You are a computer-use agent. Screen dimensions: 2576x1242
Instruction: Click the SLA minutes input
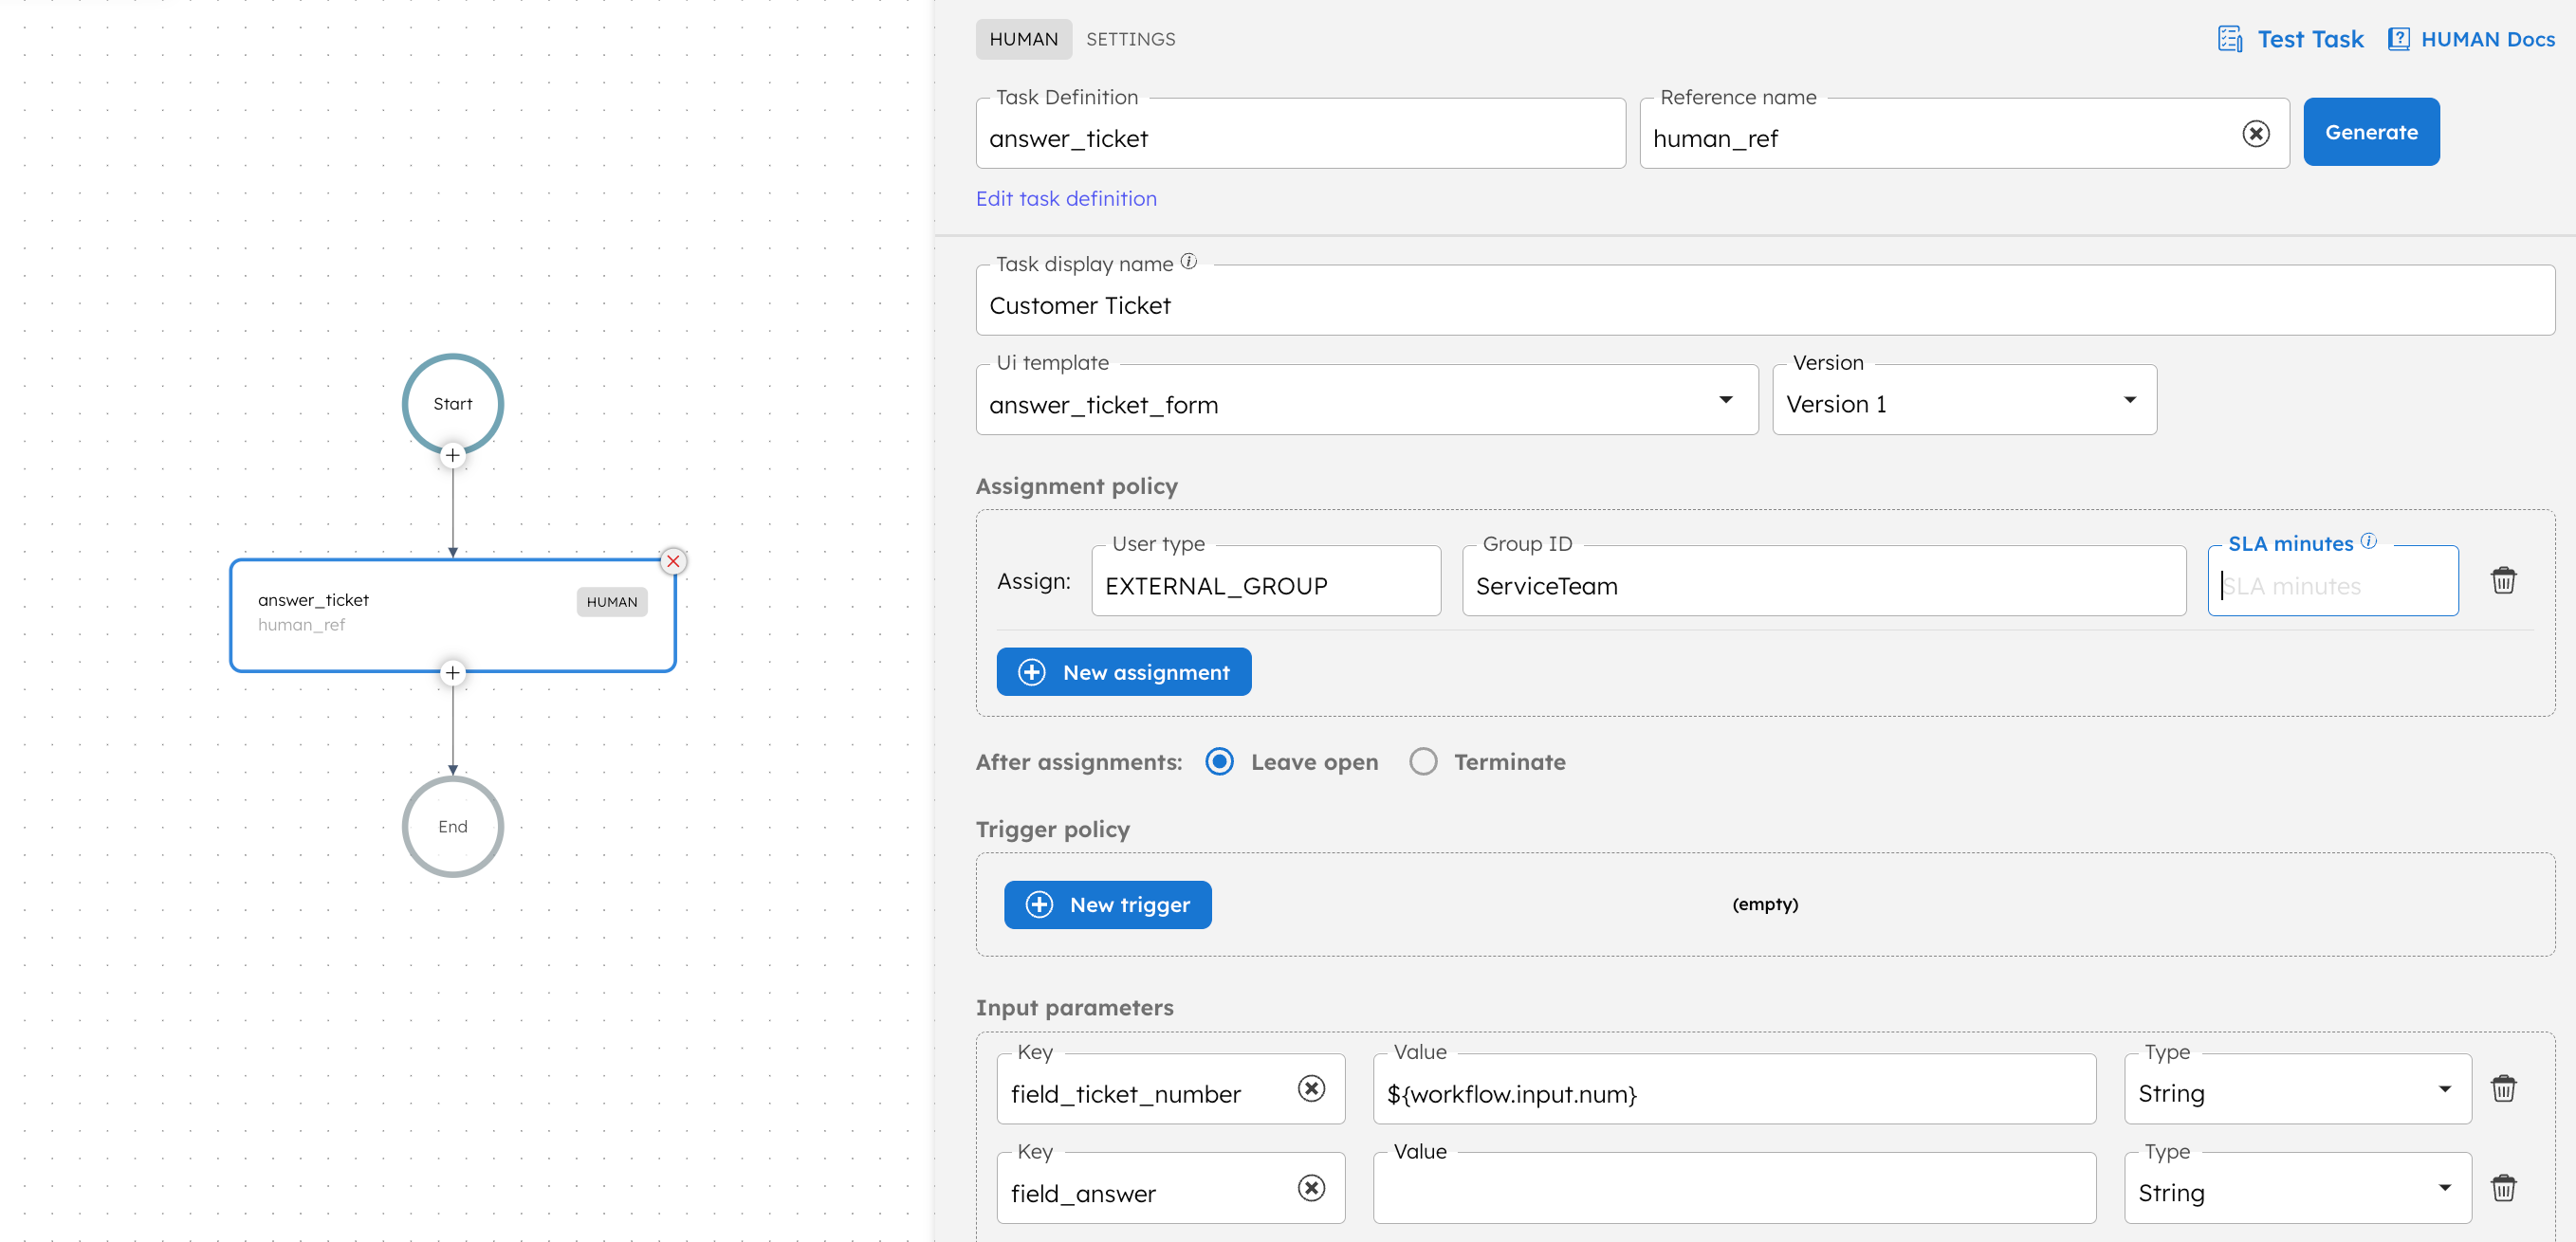pyautogui.click(x=2332, y=581)
